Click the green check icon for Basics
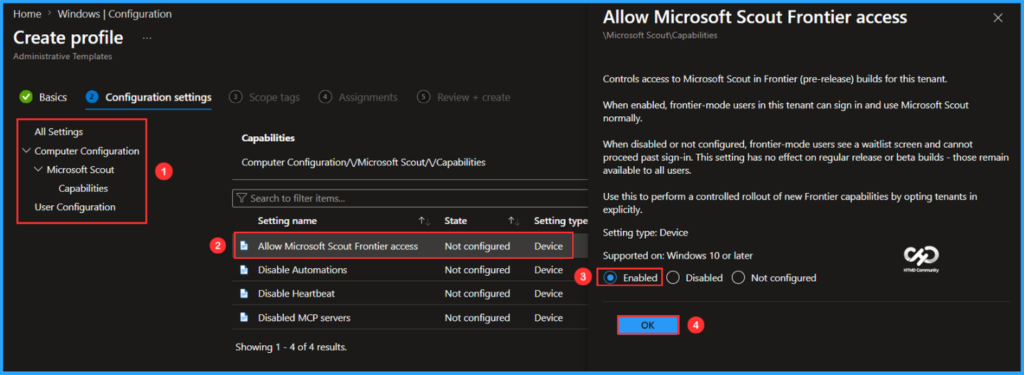 point(26,97)
